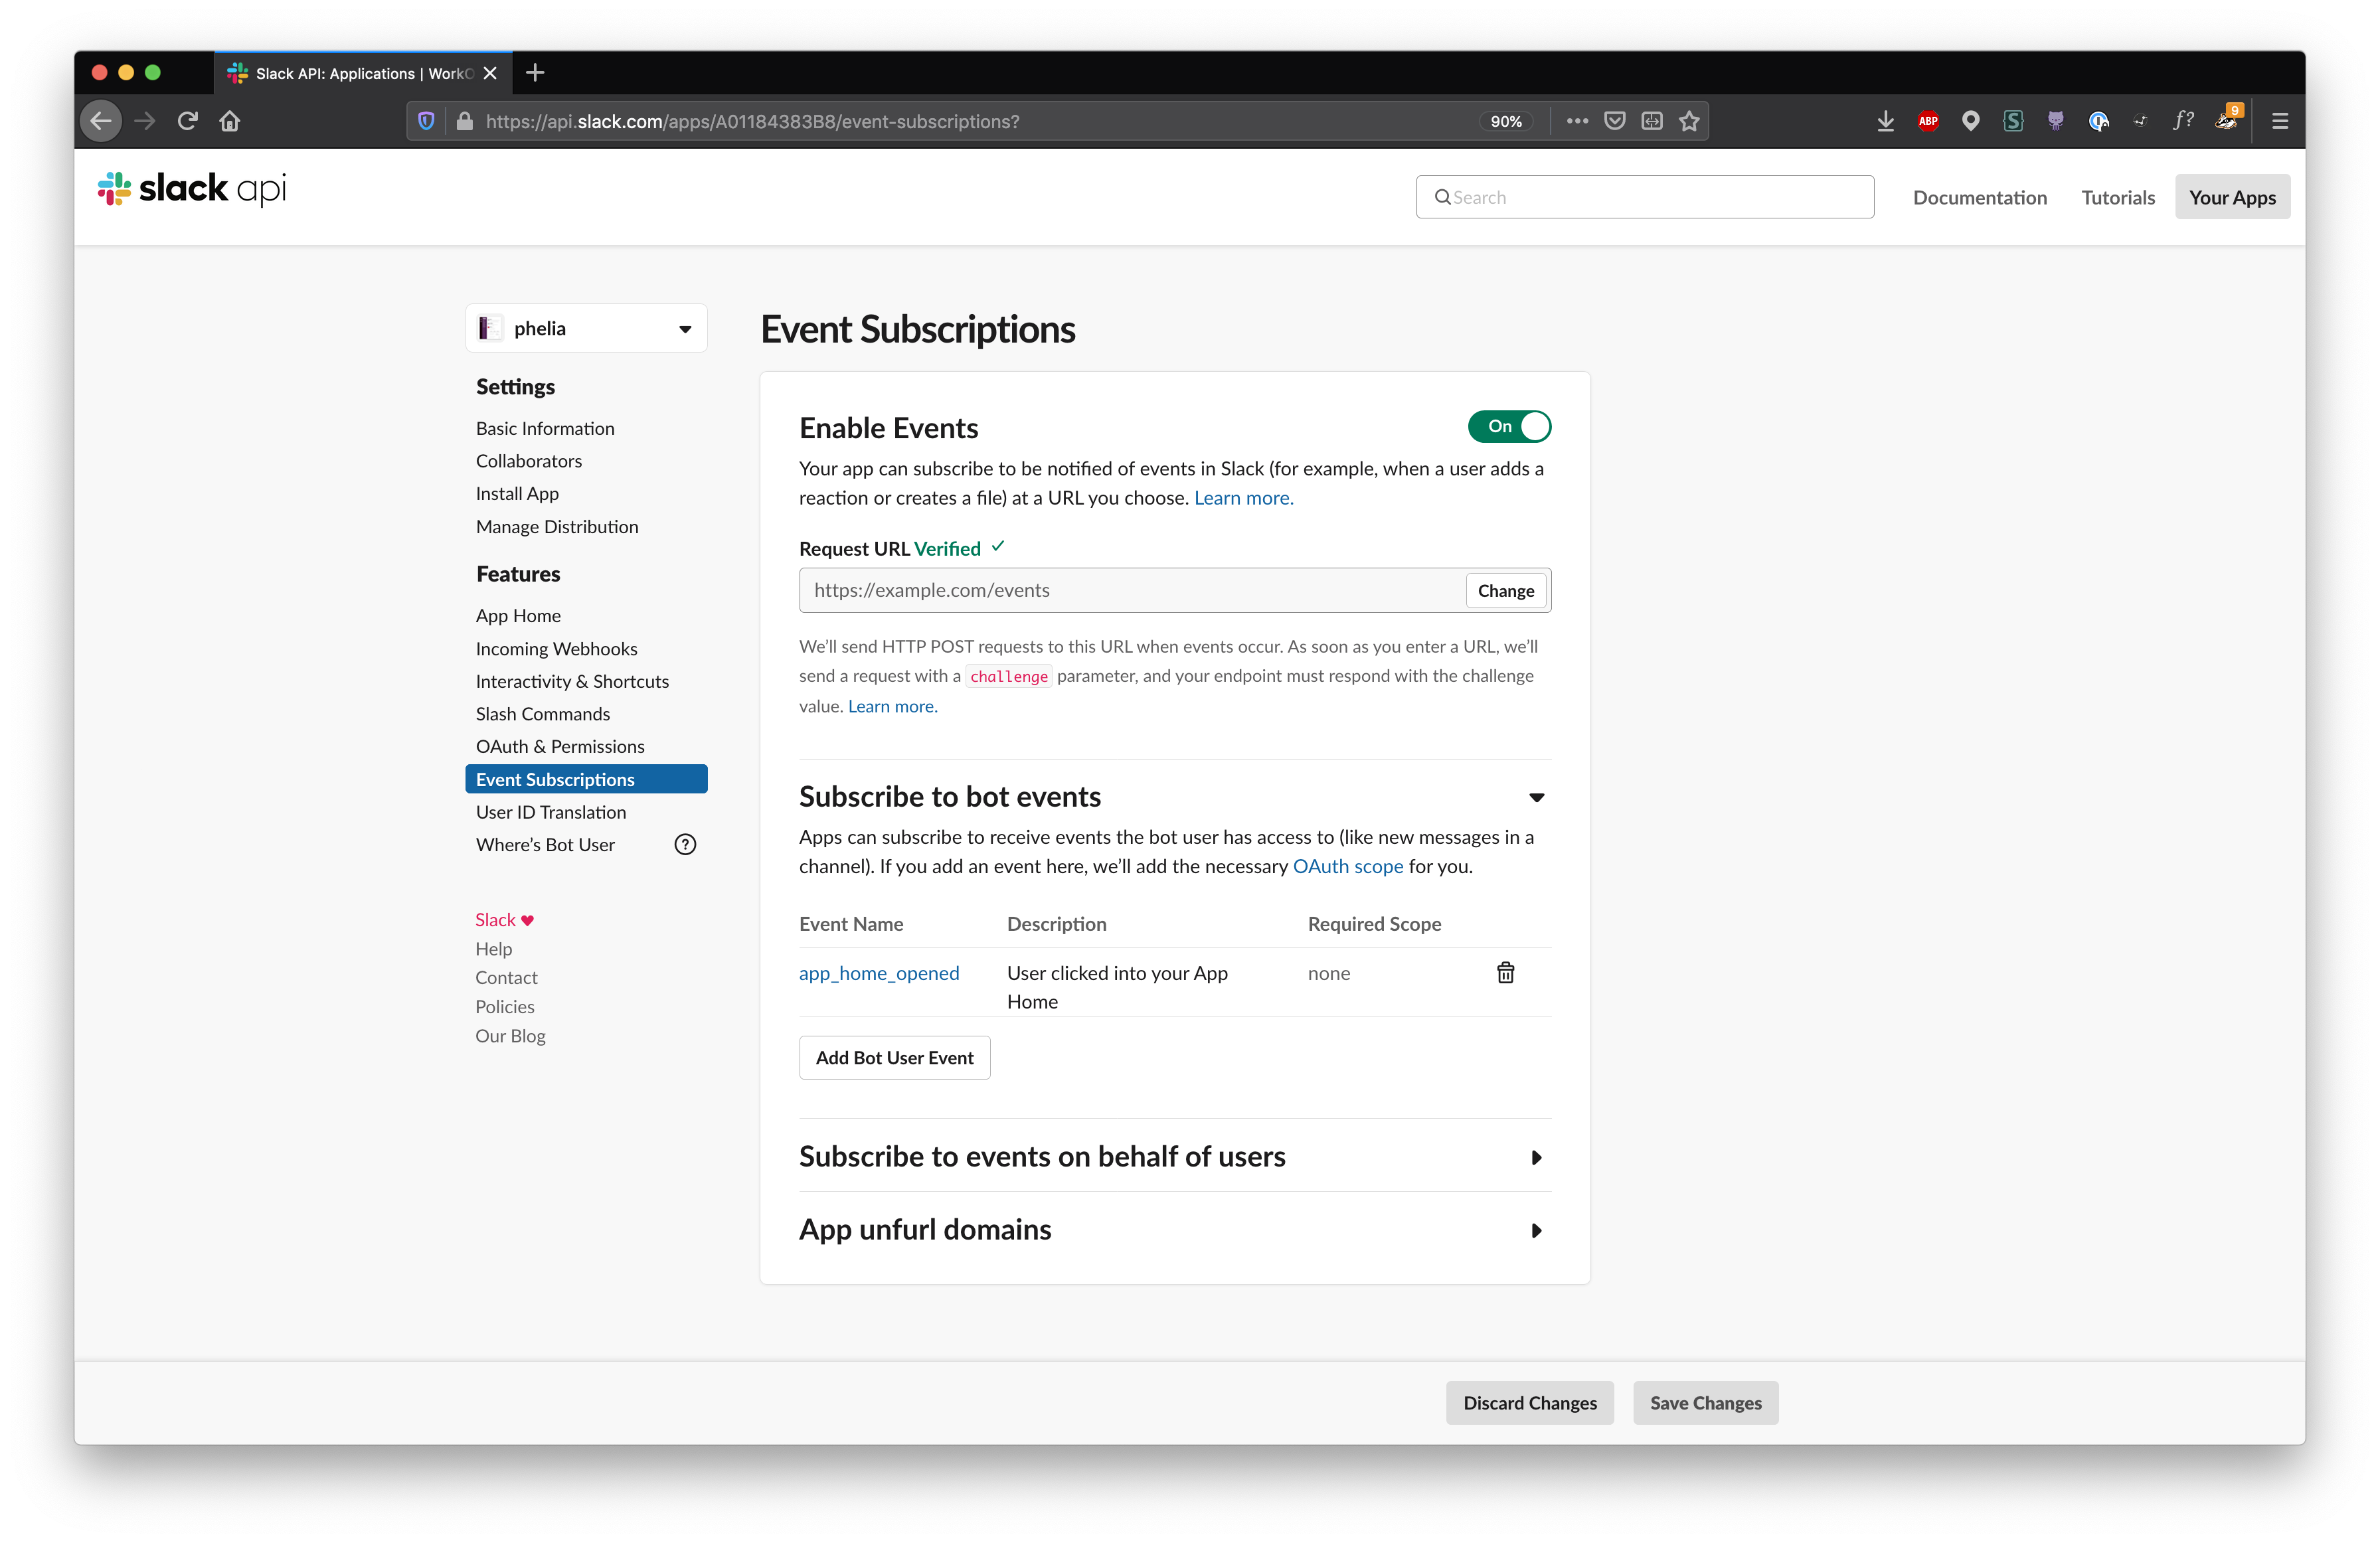Click the help icon beside Where's Bot User

pos(685,844)
